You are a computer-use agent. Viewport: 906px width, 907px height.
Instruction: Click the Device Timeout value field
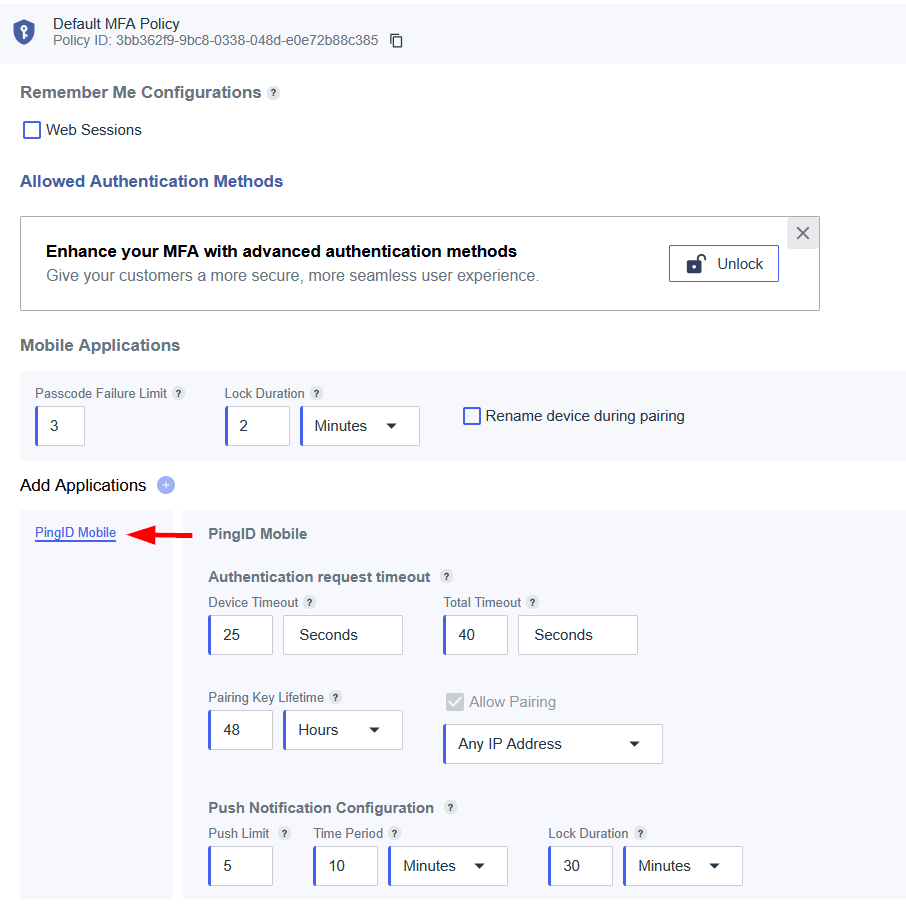[241, 635]
